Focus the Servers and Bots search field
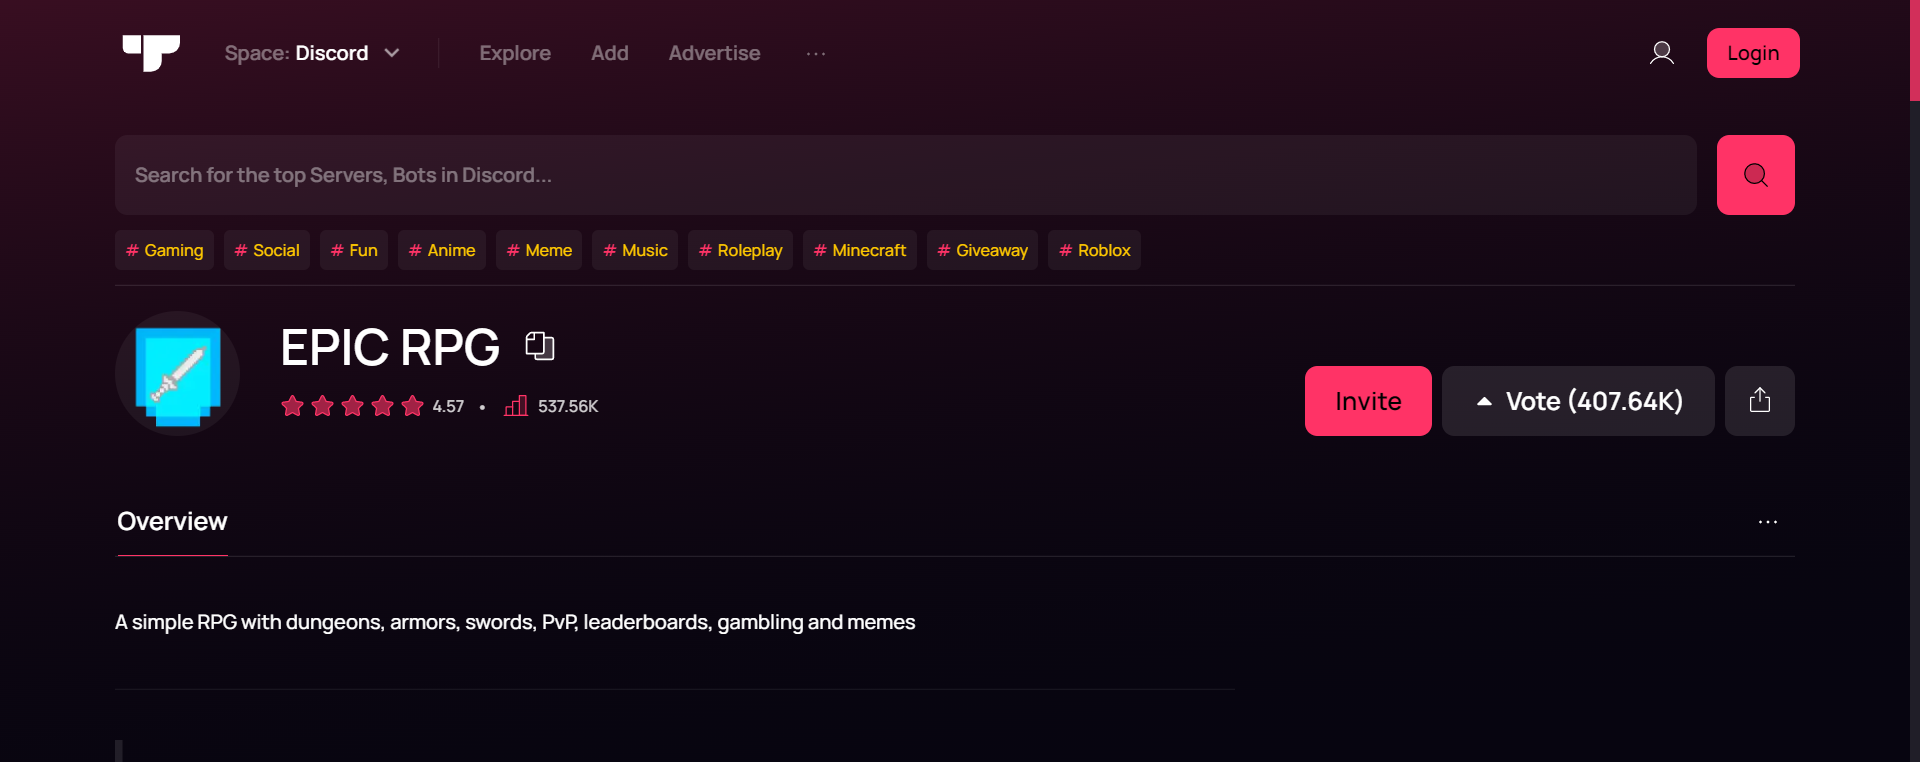This screenshot has width=1920, height=762. click(x=905, y=175)
